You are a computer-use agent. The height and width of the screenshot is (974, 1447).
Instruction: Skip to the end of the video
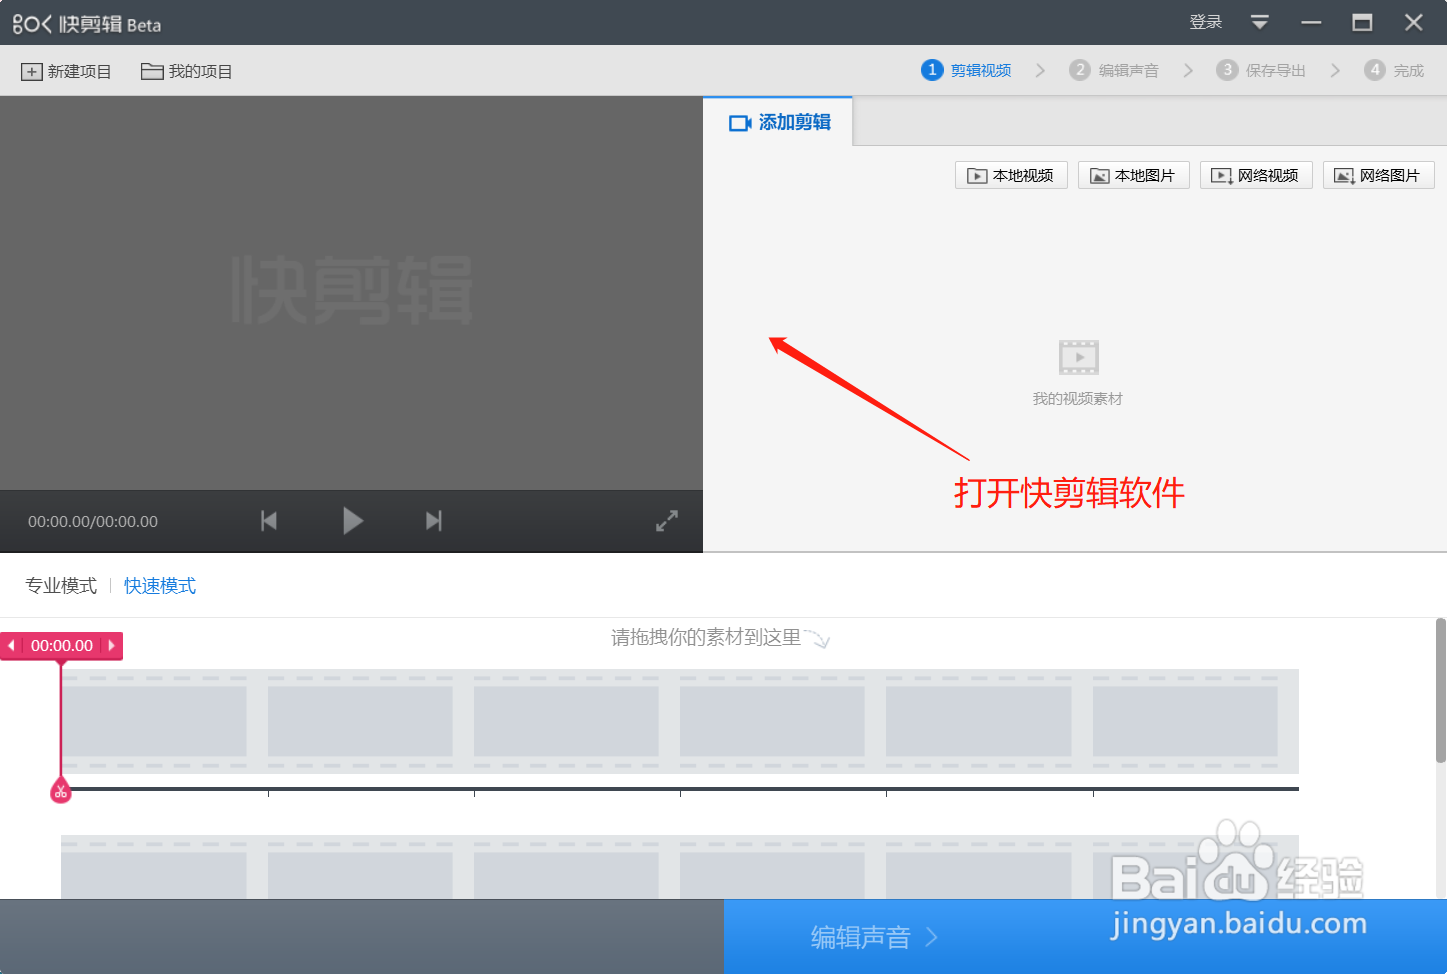(x=433, y=520)
